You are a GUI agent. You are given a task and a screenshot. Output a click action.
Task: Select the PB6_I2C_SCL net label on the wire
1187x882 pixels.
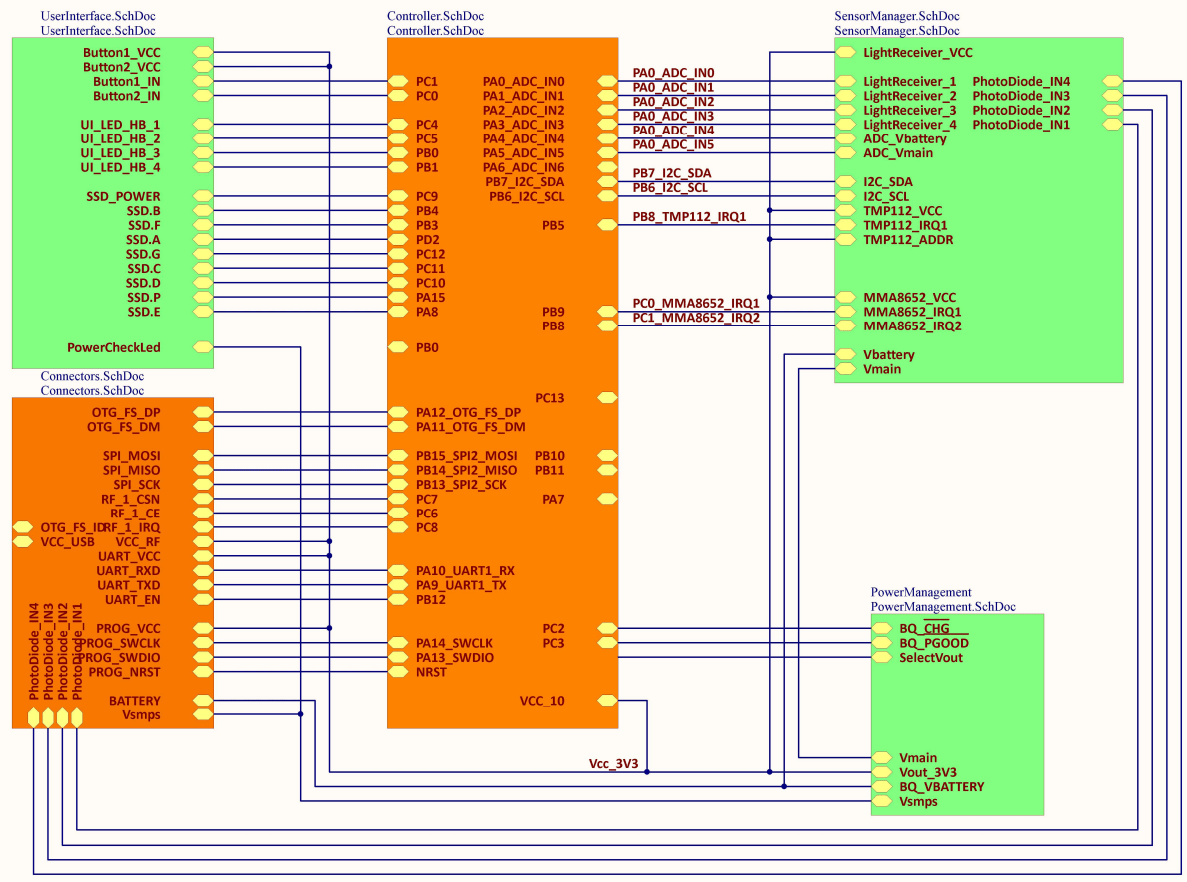click(x=670, y=188)
